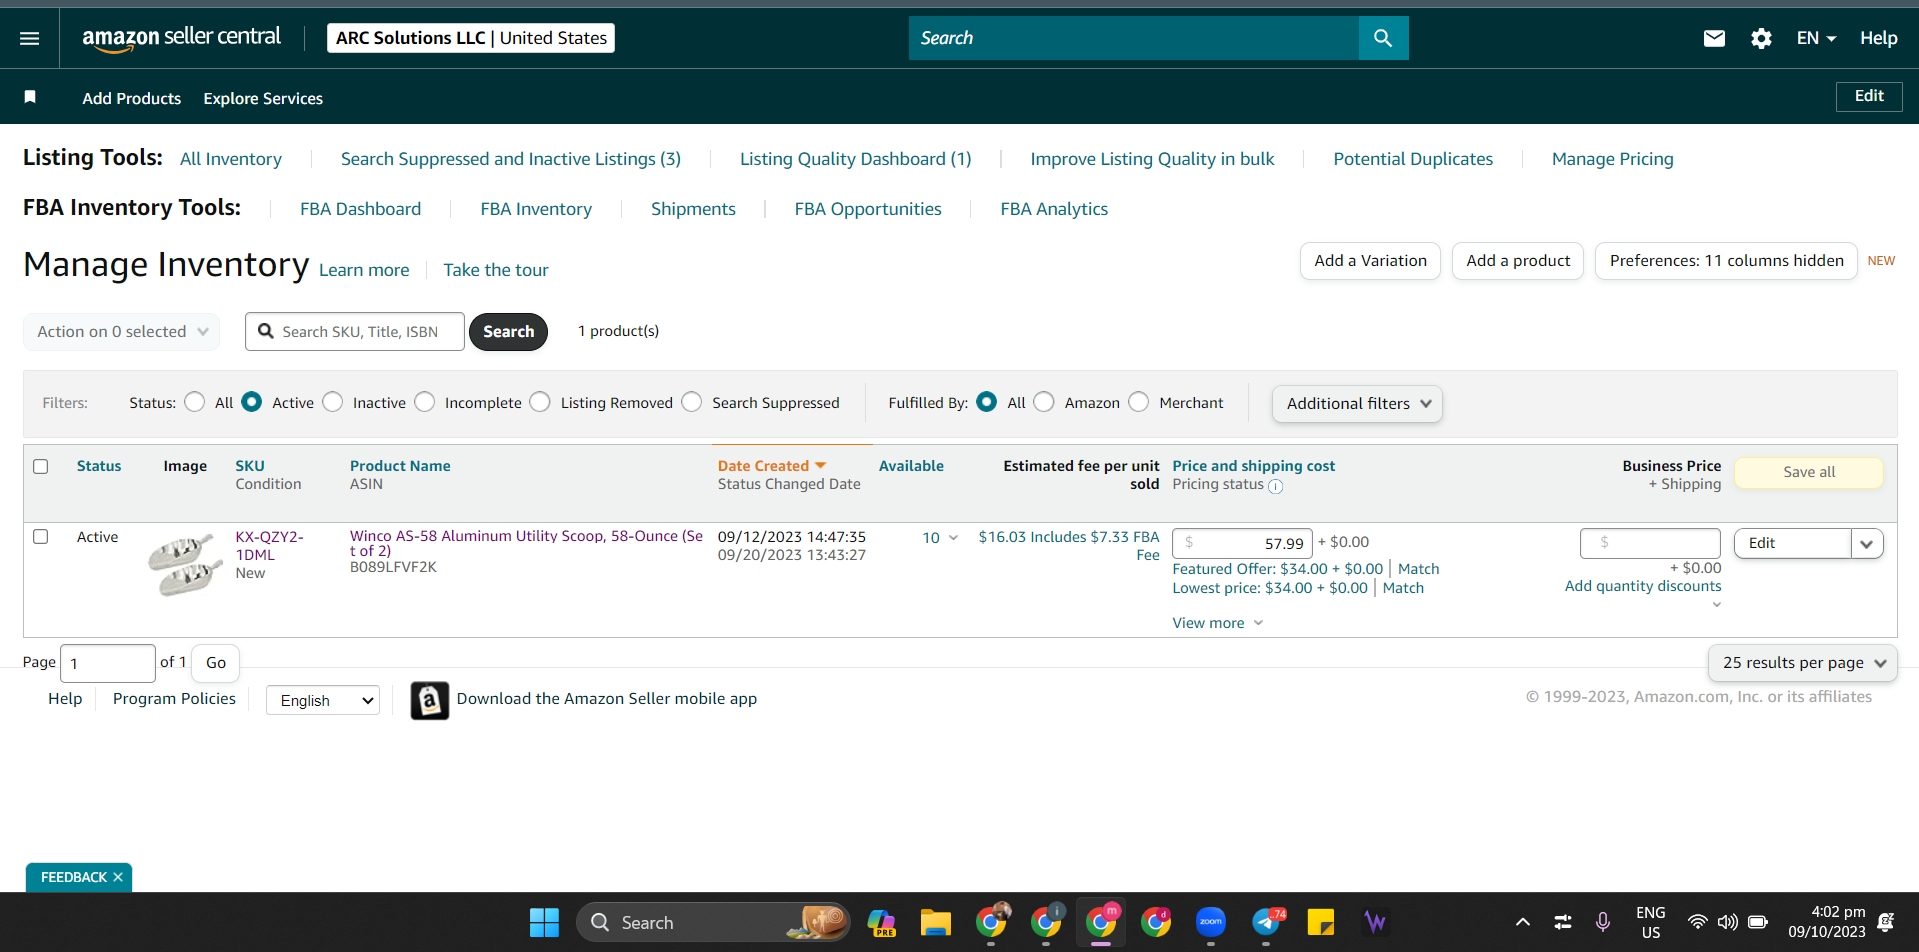The width and height of the screenshot is (1919, 952).
Task: Open the EN language dropdown in the header
Action: [x=1816, y=38]
